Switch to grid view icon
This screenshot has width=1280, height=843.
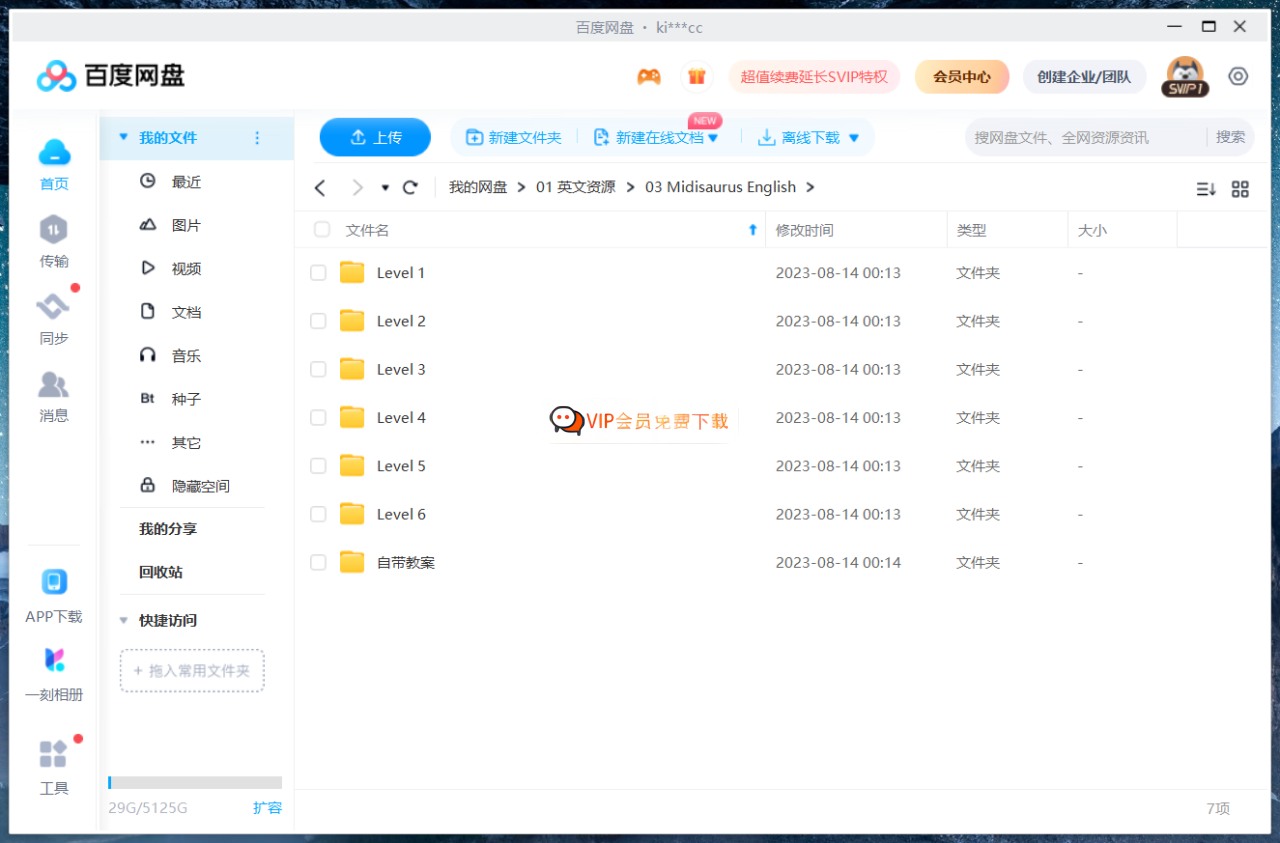click(1240, 189)
